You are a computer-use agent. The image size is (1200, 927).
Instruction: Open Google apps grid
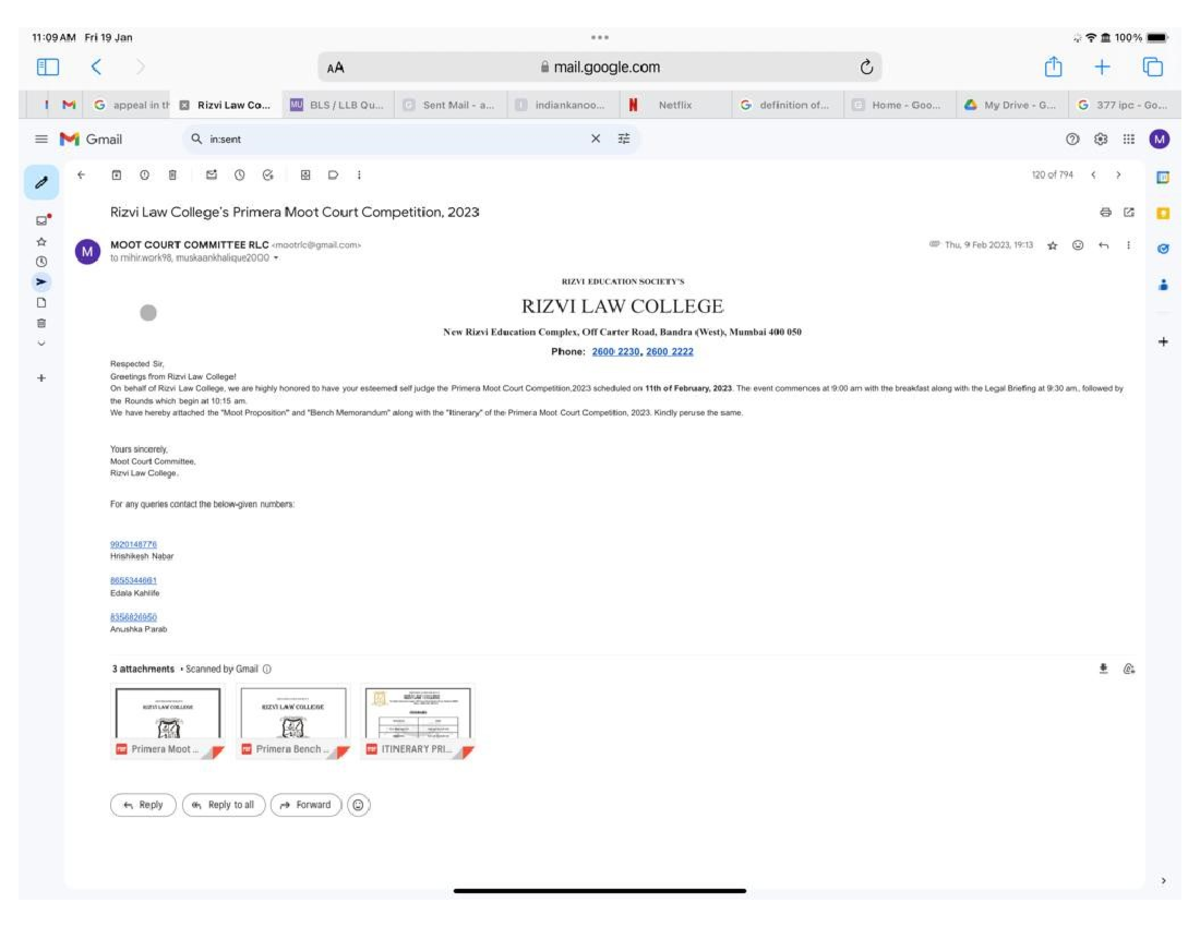click(x=1129, y=139)
